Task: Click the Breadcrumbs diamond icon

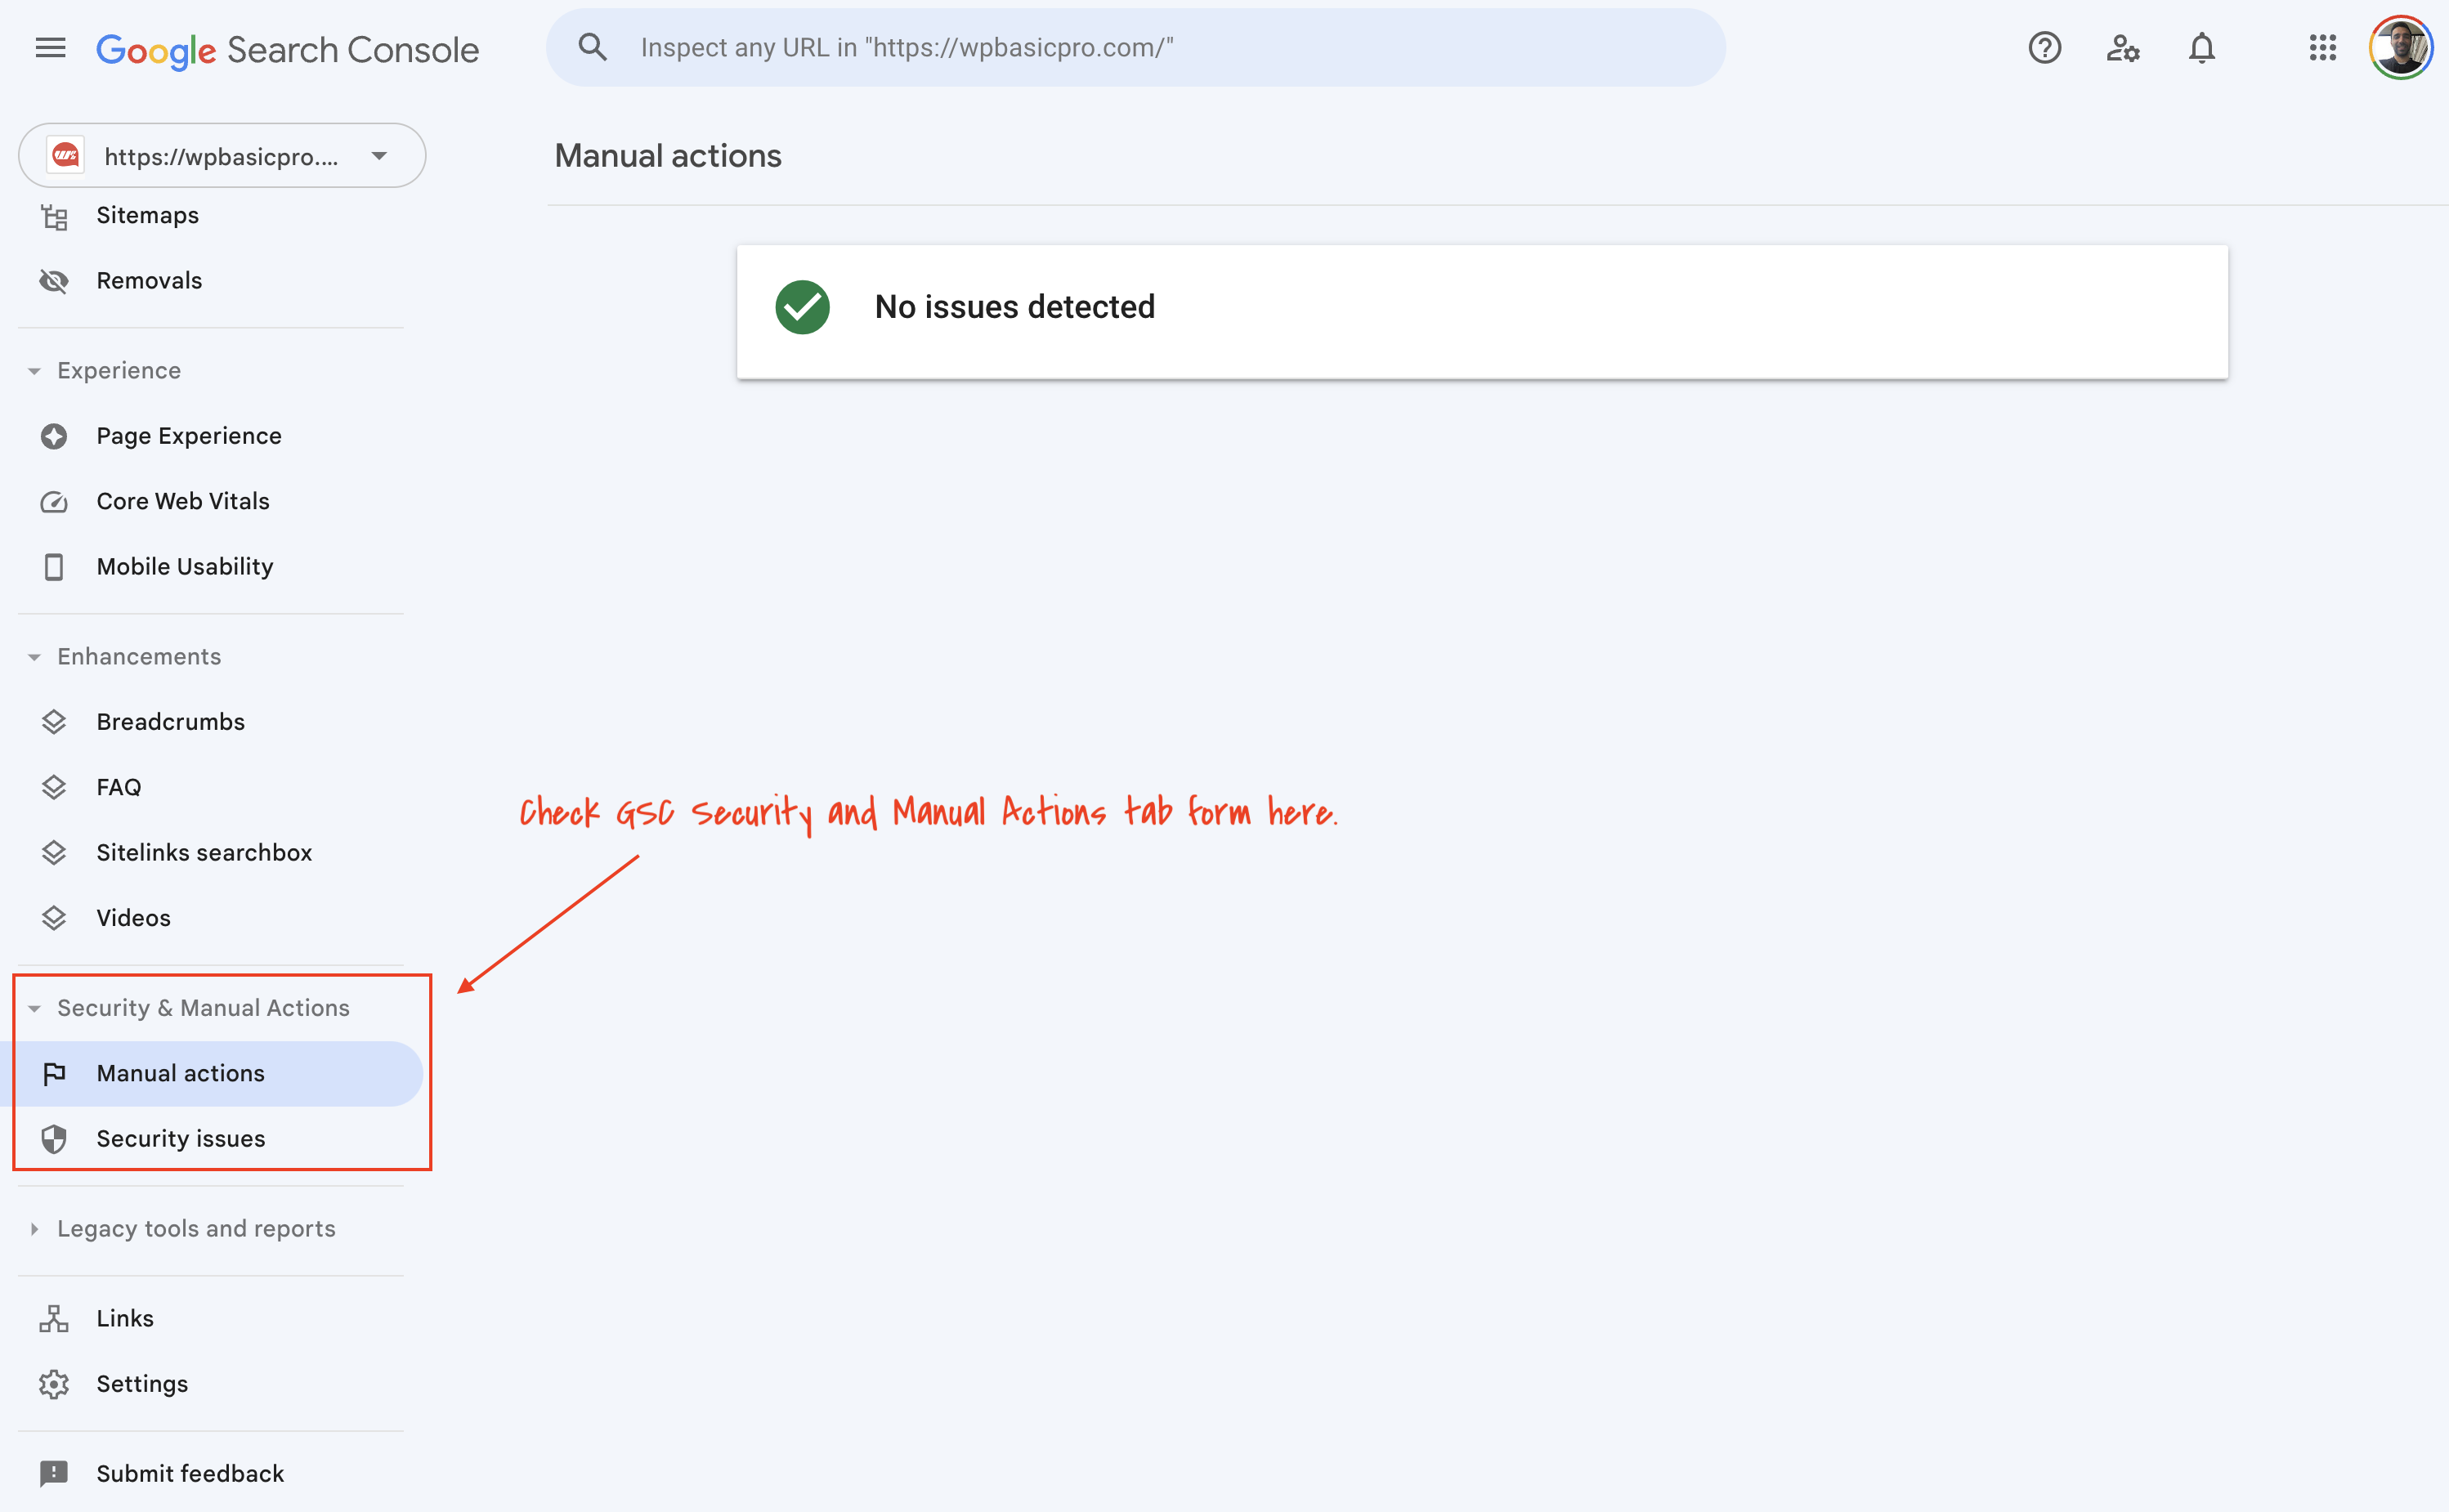Action: point(54,721)
